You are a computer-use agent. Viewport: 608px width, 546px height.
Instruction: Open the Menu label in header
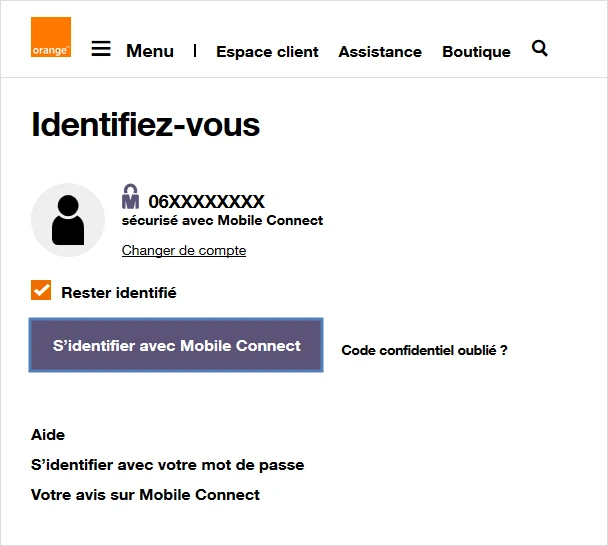[x=150, y=51]
